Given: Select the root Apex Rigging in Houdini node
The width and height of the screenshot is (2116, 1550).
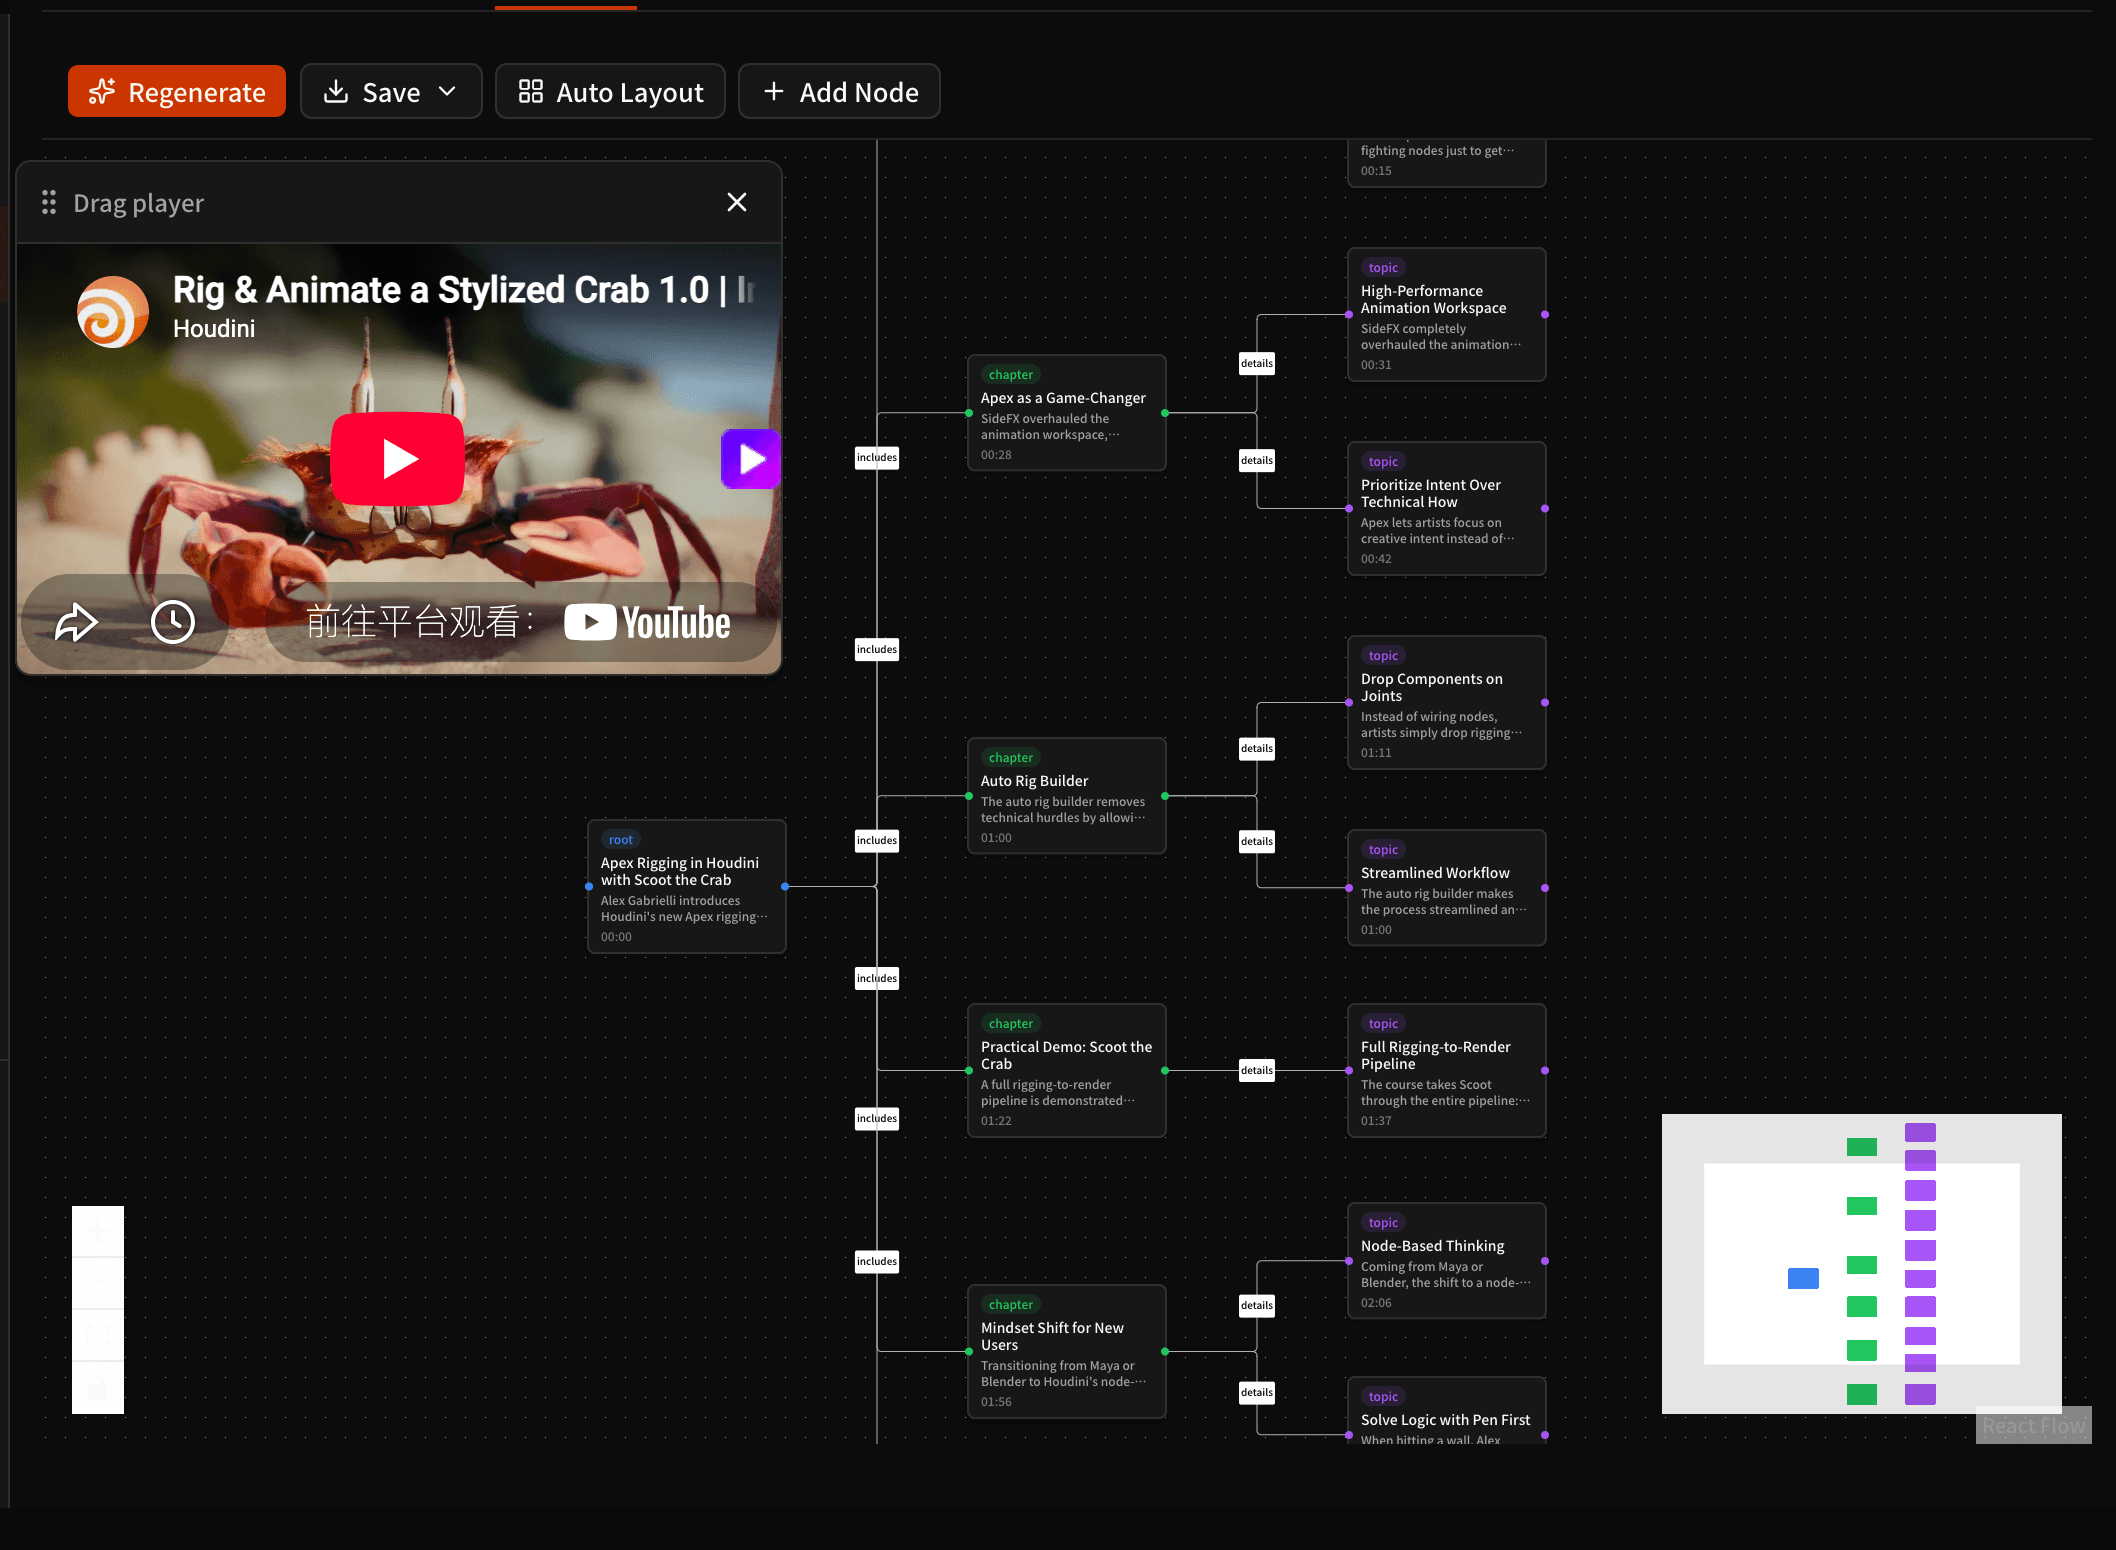Looking at the screenshot, I should click(687, 887).
